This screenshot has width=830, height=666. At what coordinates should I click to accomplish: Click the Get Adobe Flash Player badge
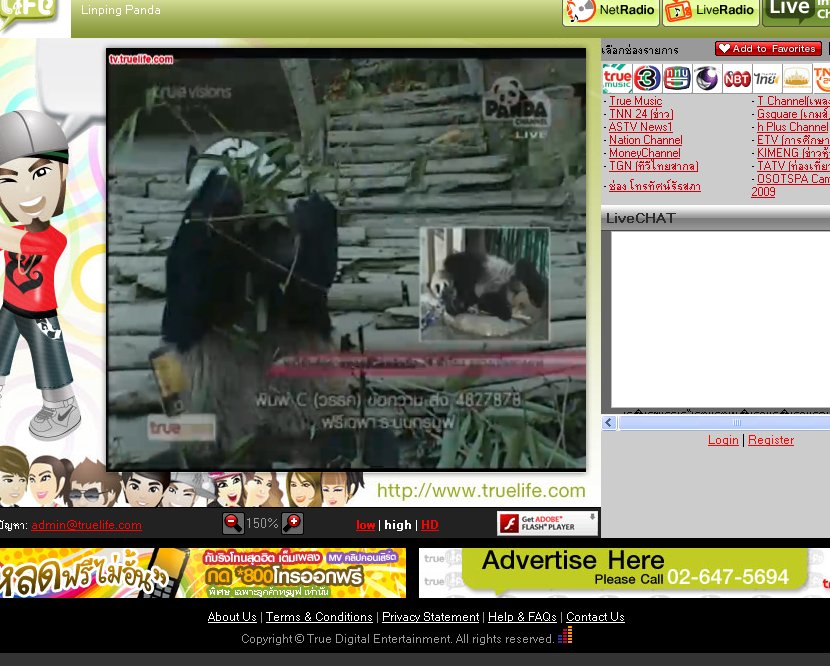click(547, 524)
